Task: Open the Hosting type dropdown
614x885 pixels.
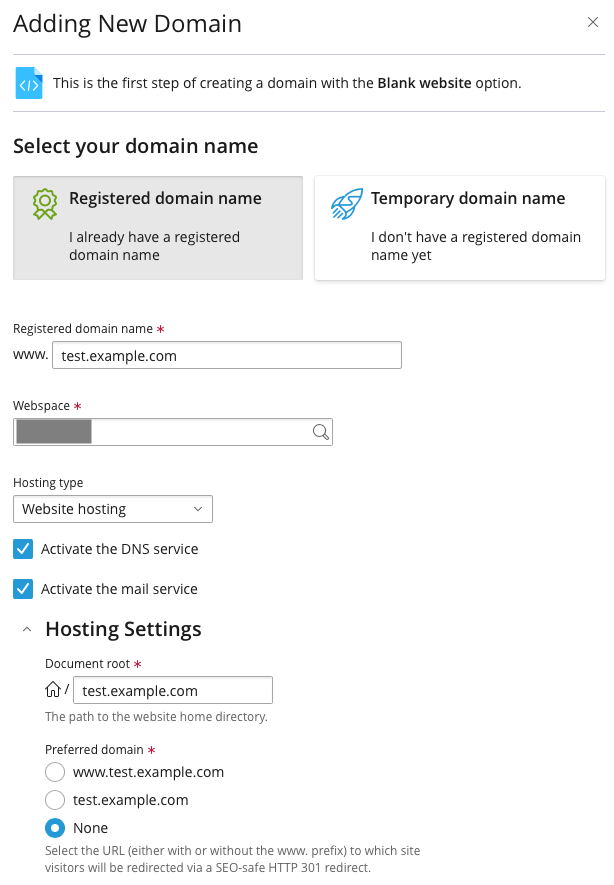Action: point(113,509)
